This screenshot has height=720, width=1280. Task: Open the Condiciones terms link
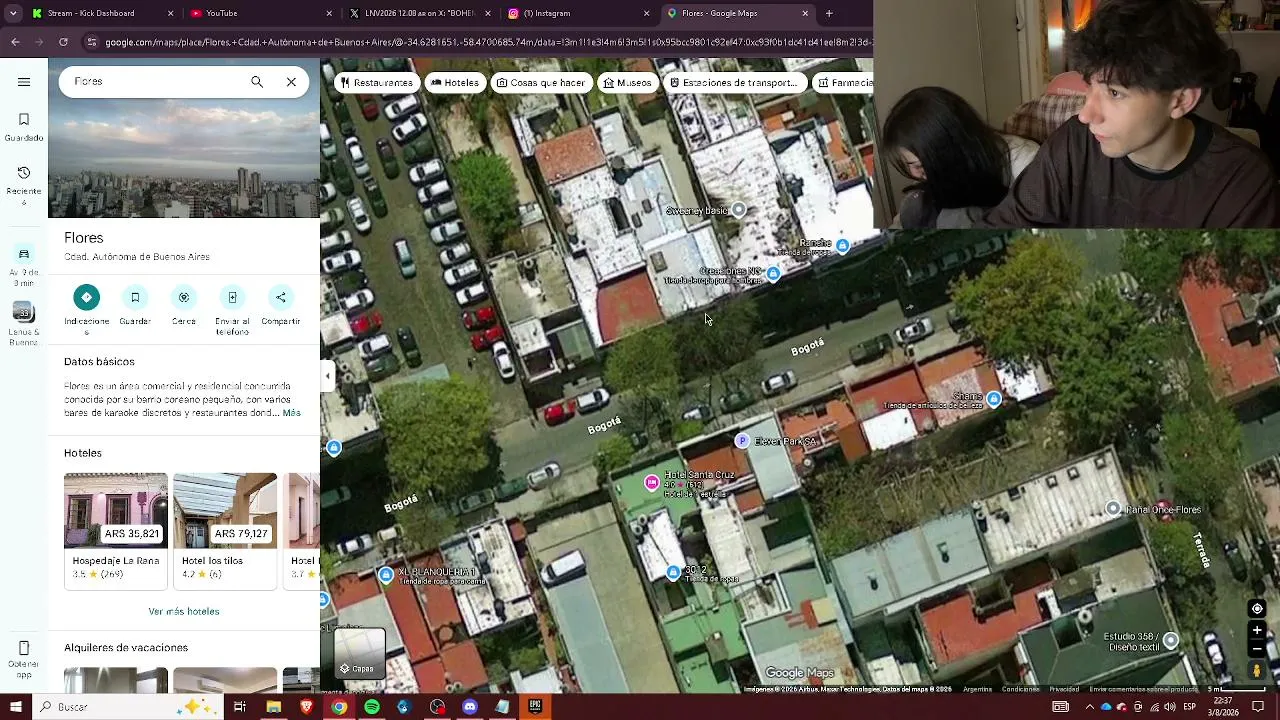[1021, 689]
